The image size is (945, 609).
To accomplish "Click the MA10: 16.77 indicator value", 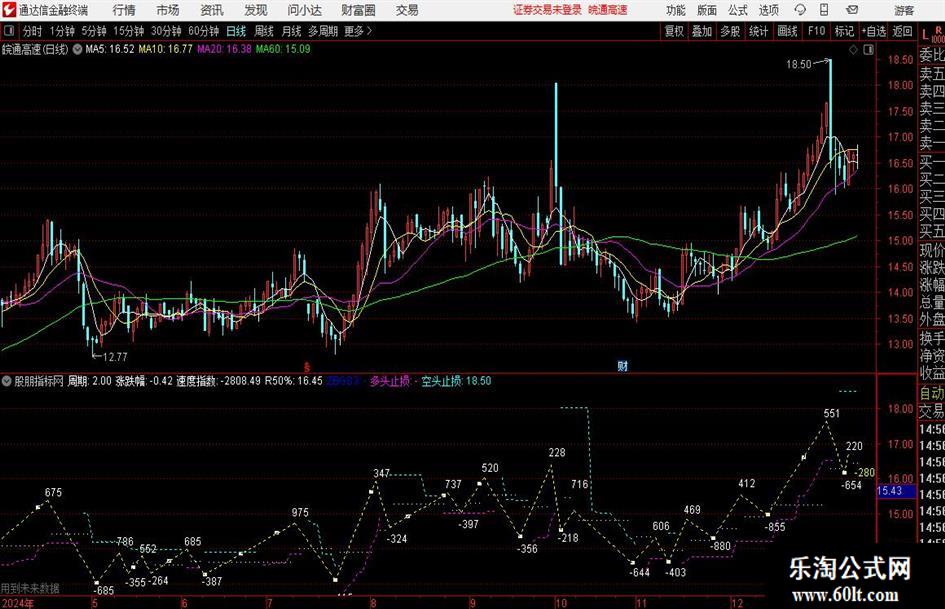I will (166, 49).
